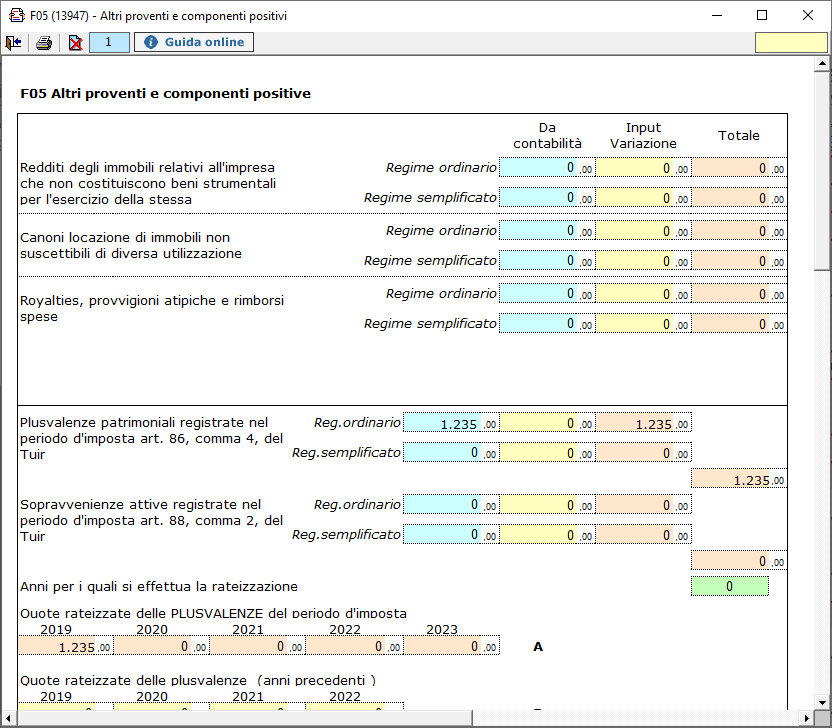
Task: Select Royalties Regime ordinario Input Variazione field
Action: 643,294
